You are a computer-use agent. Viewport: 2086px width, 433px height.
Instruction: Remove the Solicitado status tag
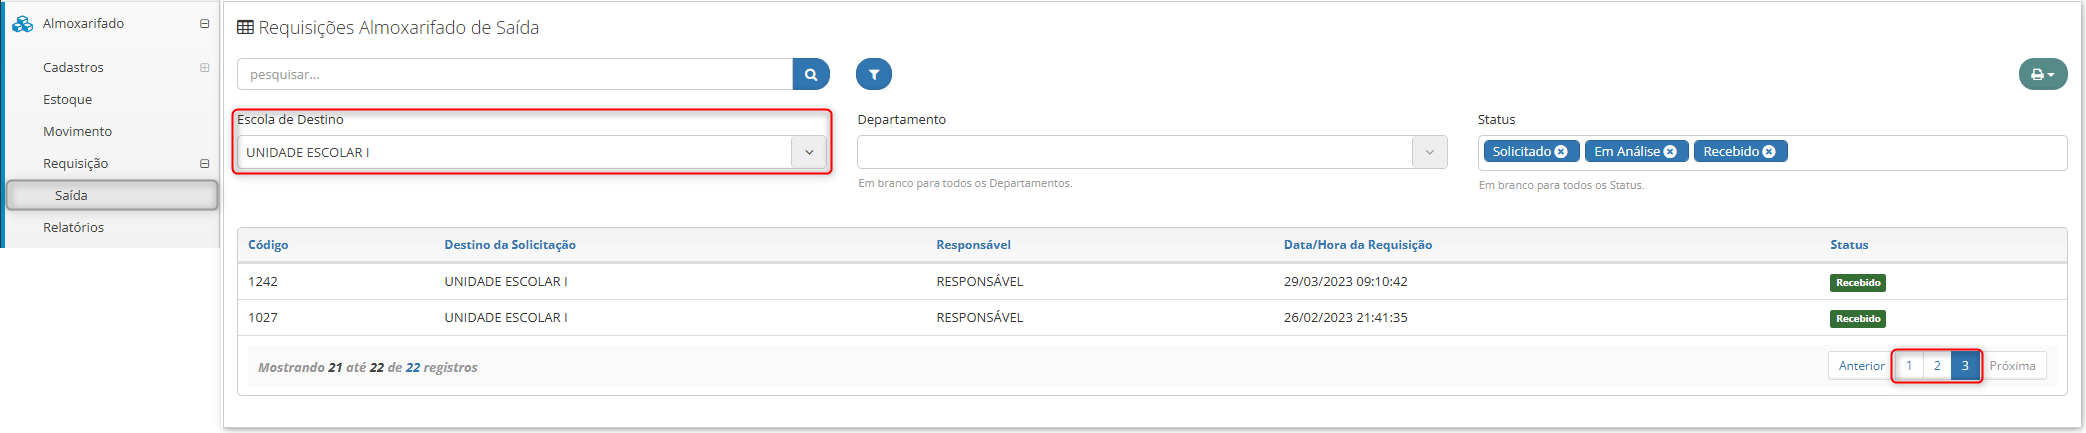(1561, 152)
